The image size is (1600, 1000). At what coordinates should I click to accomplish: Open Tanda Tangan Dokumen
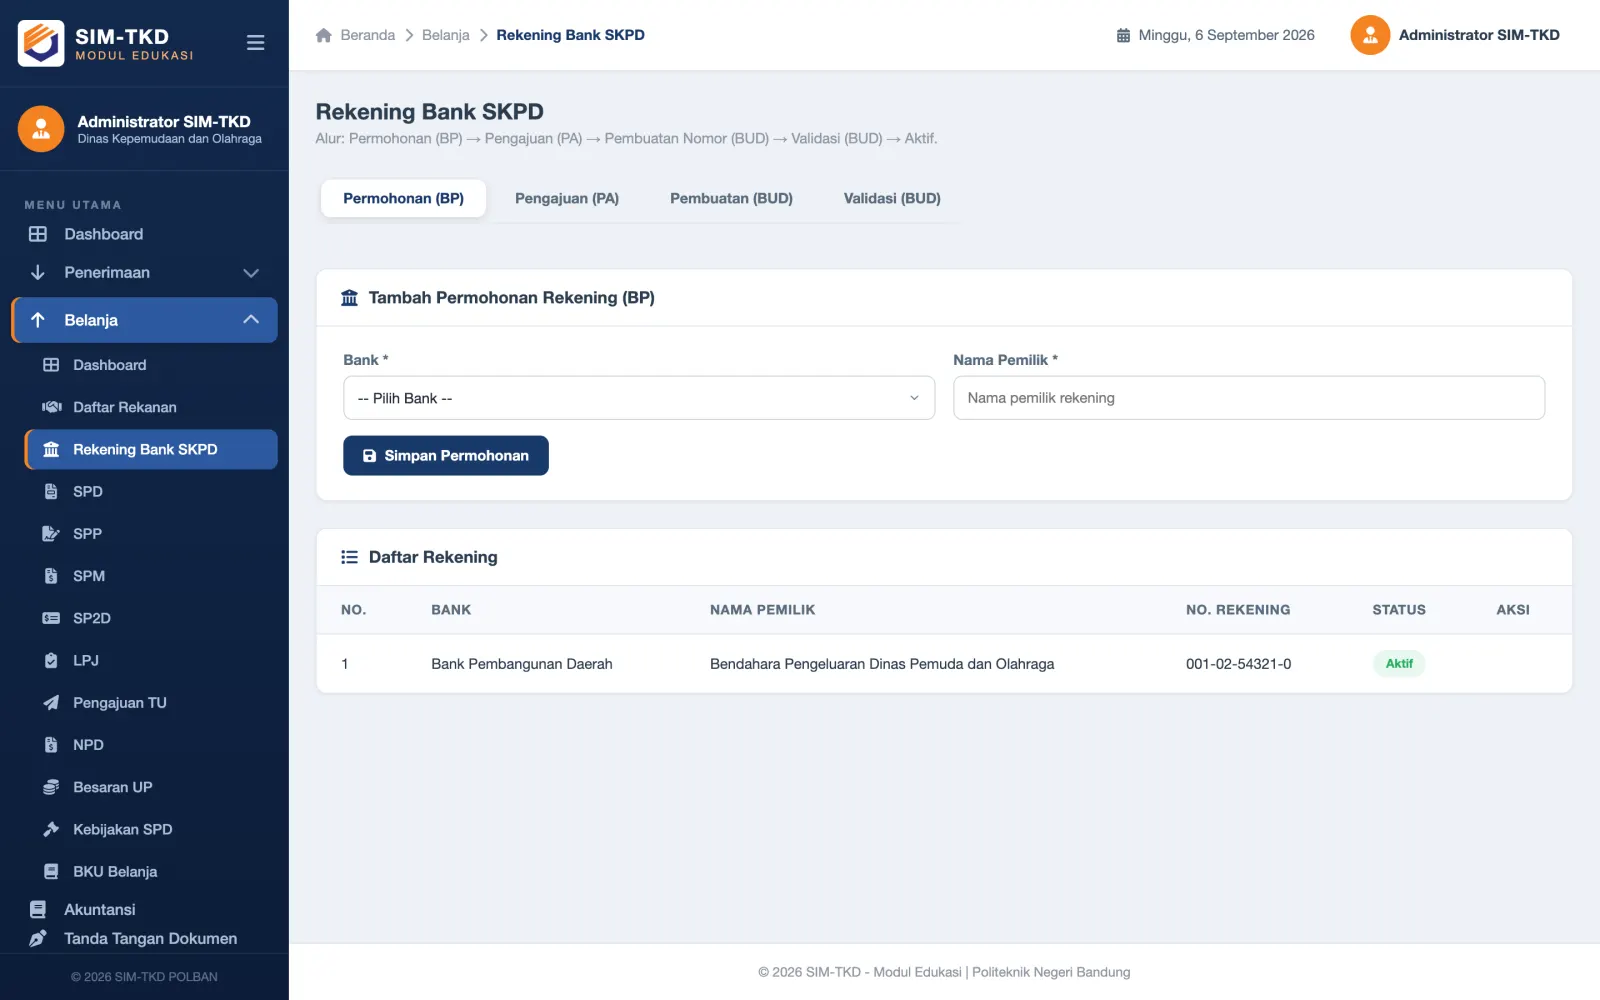[x=144, y=939]
